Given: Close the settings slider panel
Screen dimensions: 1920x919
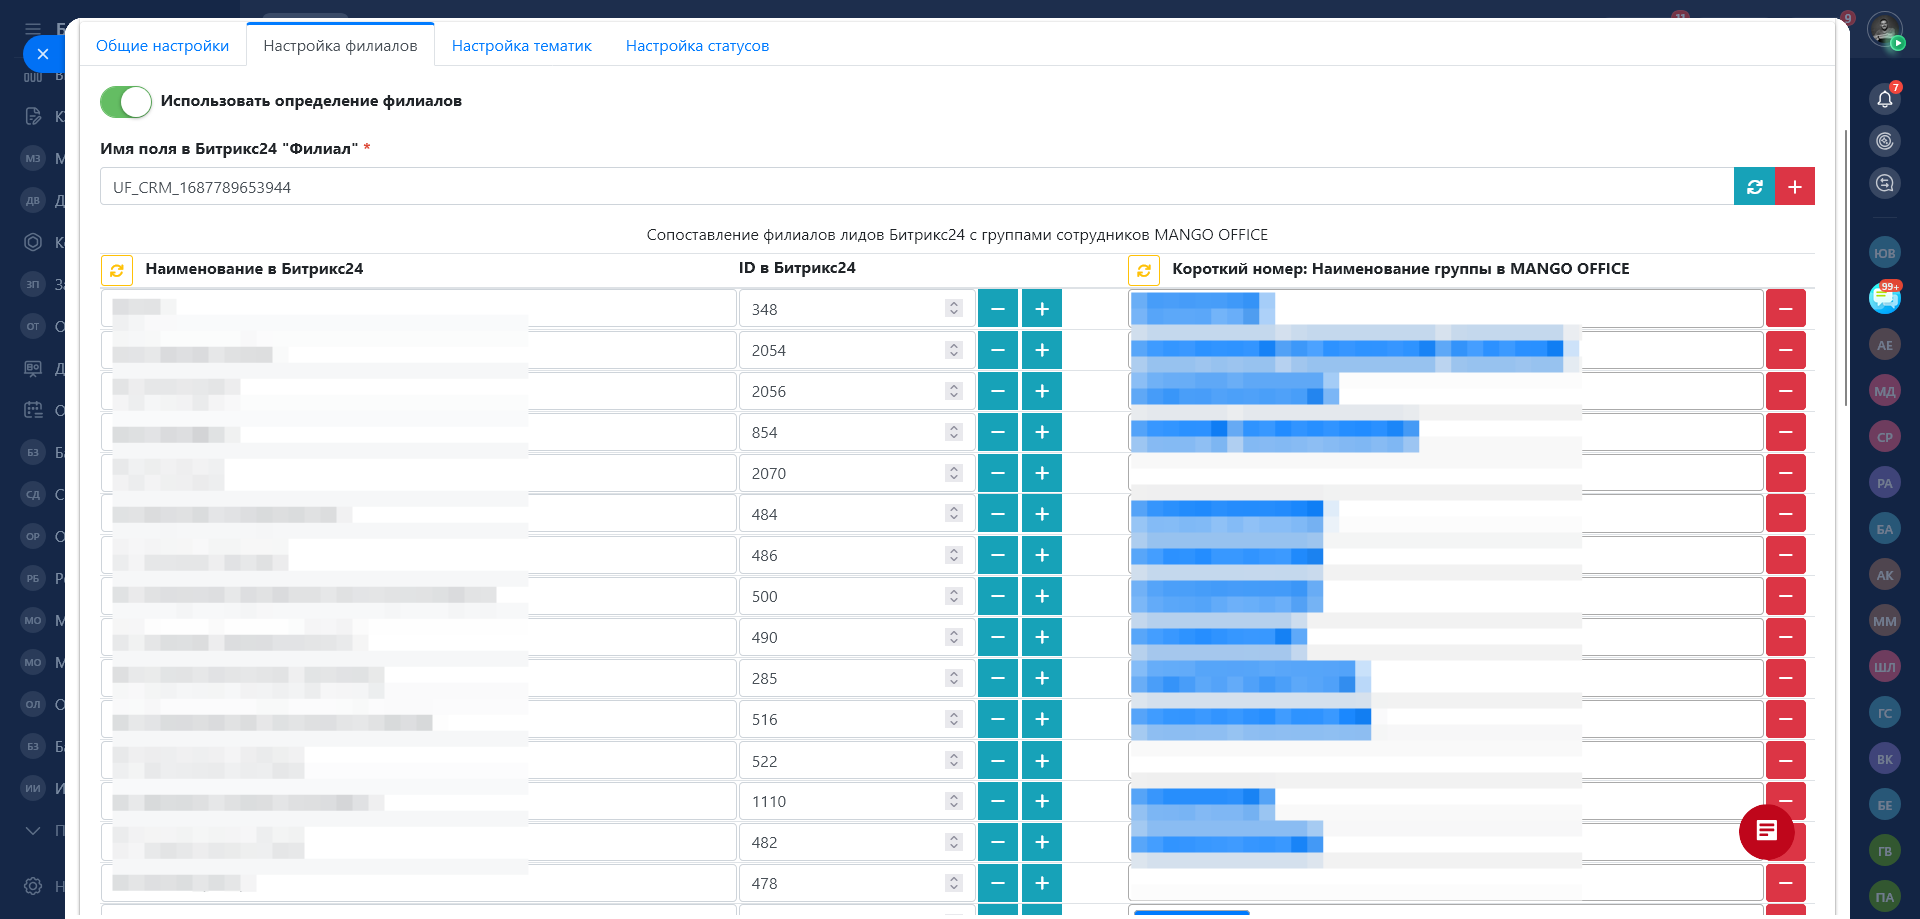Looking at the screenshot, I should (43, 54).
